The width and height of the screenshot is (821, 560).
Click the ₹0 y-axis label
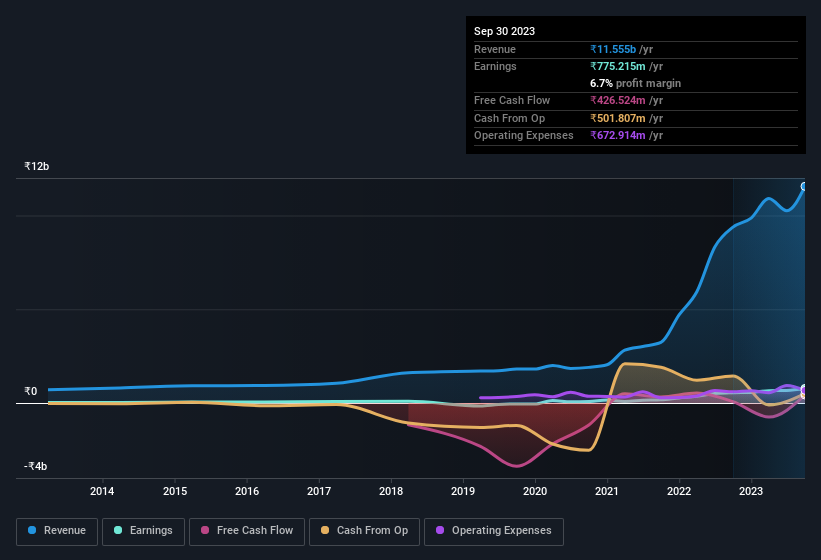[x=31, y=391]
